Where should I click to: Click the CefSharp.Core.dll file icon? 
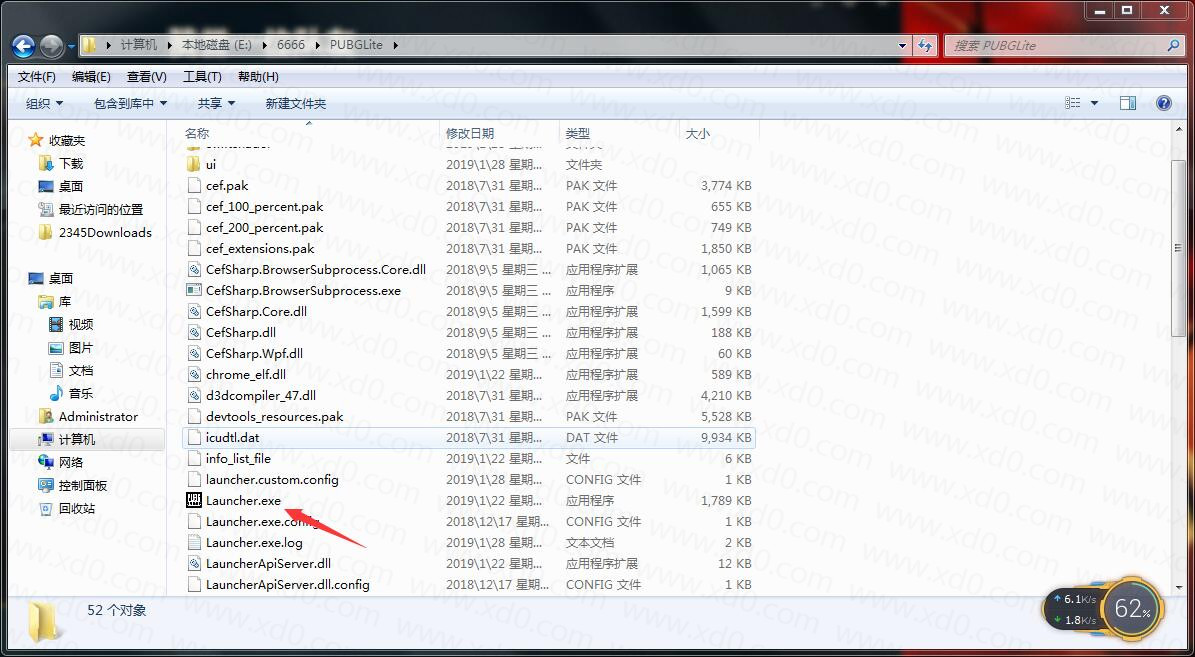click(194, 312)
